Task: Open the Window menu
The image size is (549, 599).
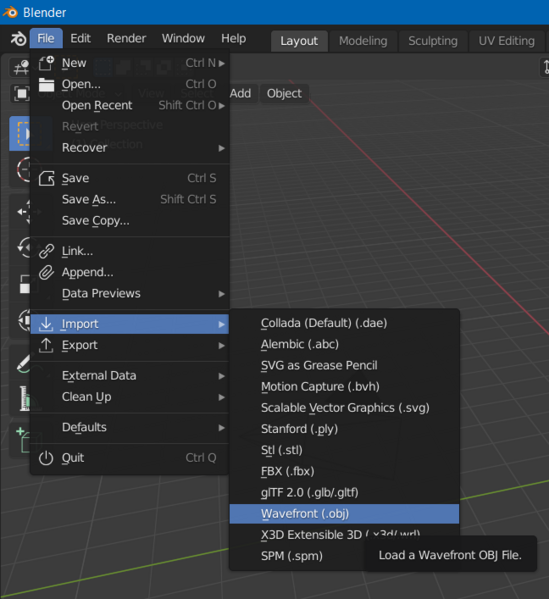Action: coord(183,39)
